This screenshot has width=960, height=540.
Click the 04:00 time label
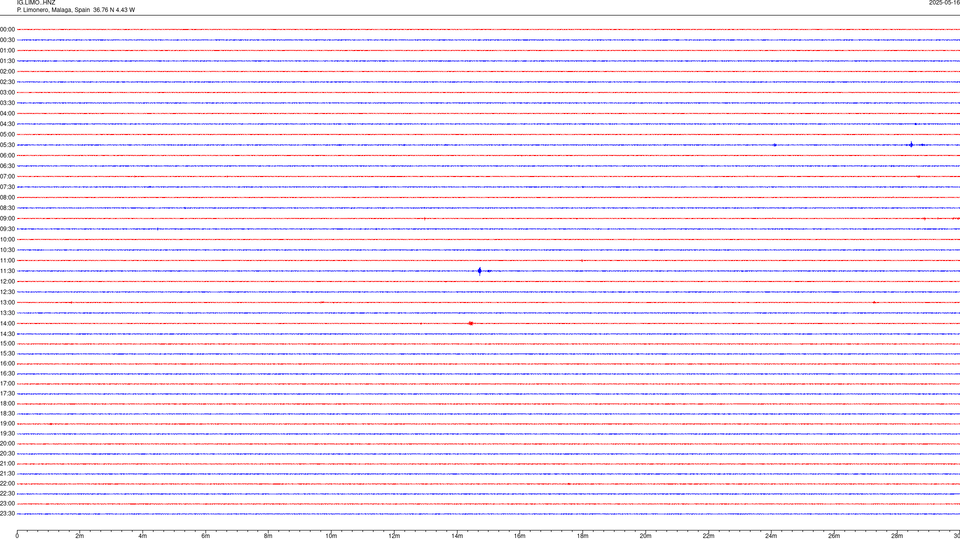7,113
